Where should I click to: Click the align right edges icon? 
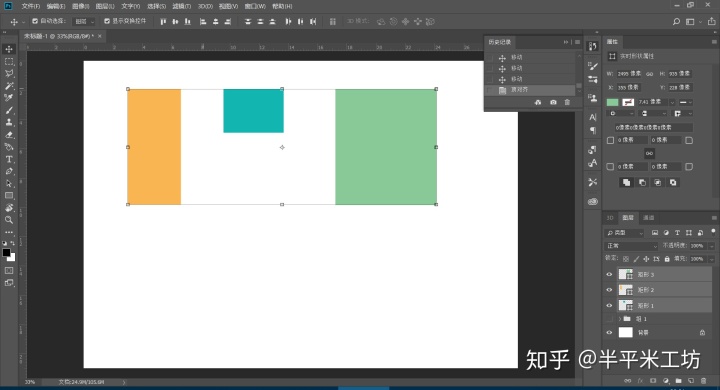pos(228,22)
